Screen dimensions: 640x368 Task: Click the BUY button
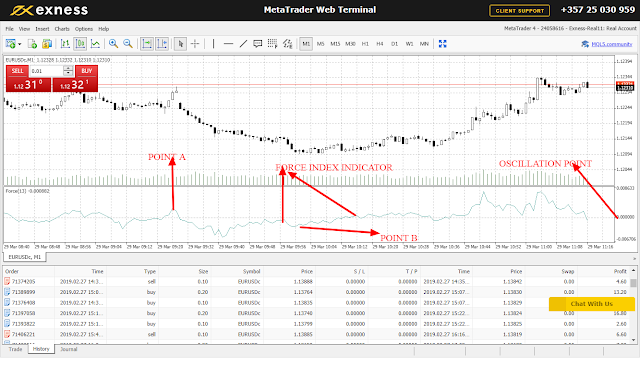pos(87,71)
